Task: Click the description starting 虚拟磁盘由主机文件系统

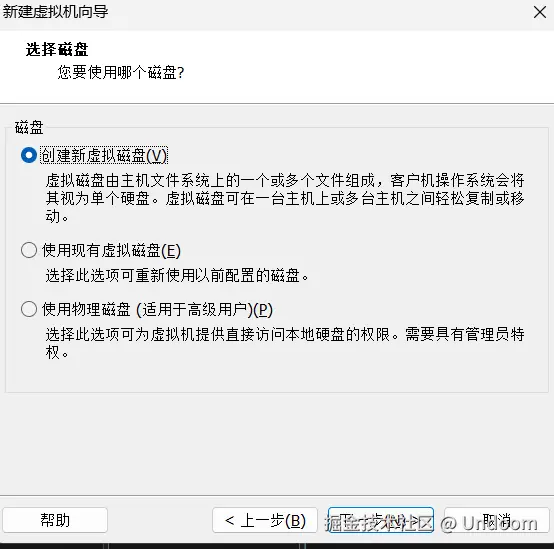Action: point(285,198)
